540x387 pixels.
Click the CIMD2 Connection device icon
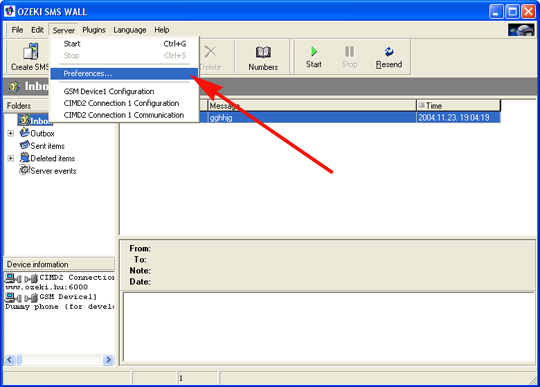pyautogui.click(x=21, y=278)
